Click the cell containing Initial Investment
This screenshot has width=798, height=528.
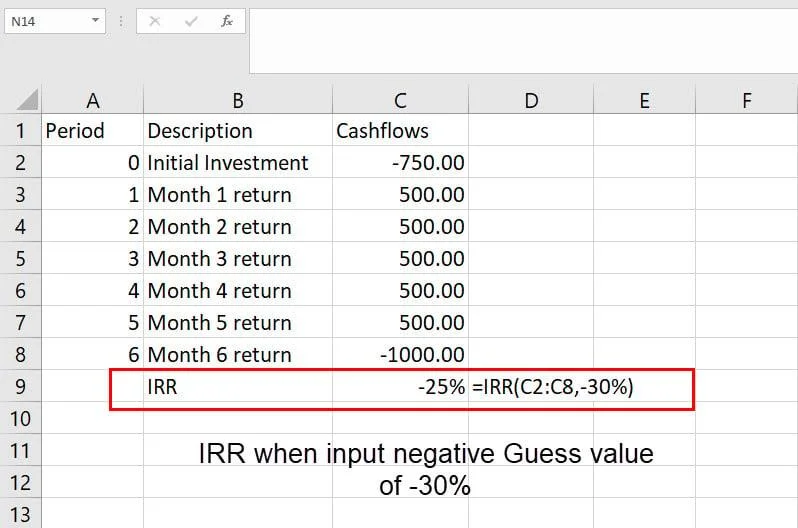tap(238, 163)
